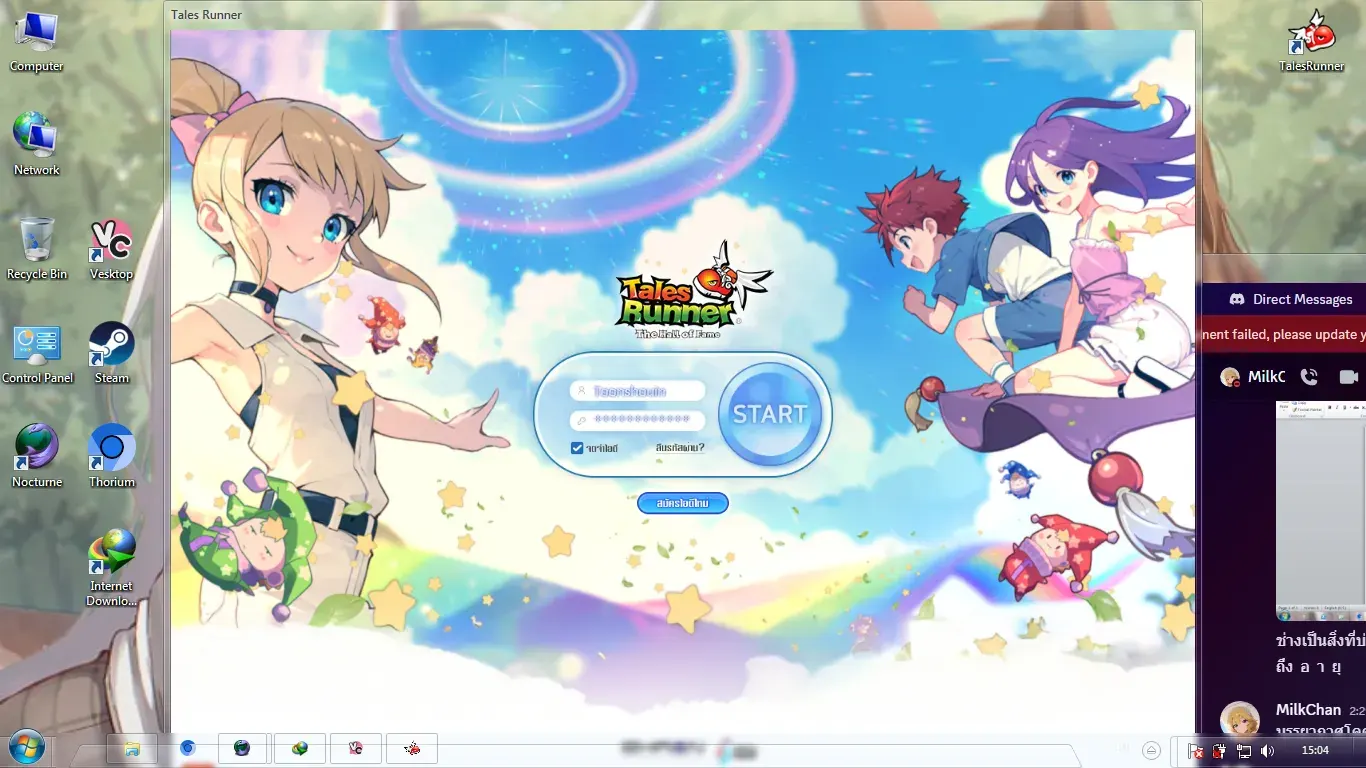Click the blue register new ID button
This screenshot has height=768, width=1366.
click(683, 503)
